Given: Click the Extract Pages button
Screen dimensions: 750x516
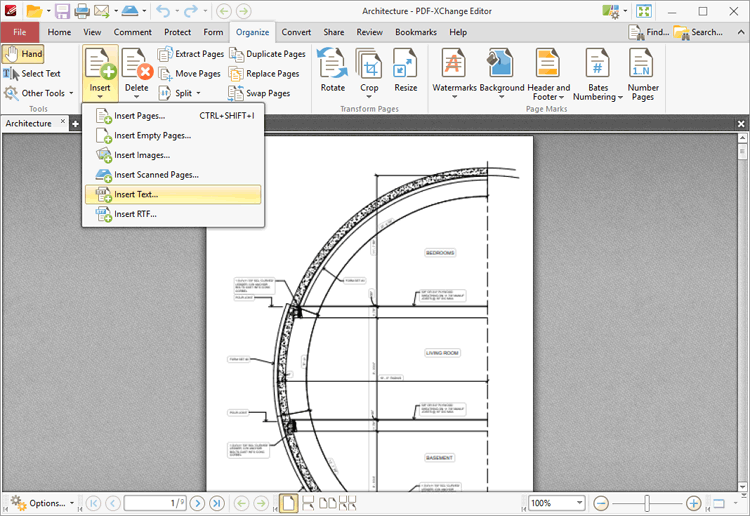Looking at the screenshot, I should click(191, 54).
